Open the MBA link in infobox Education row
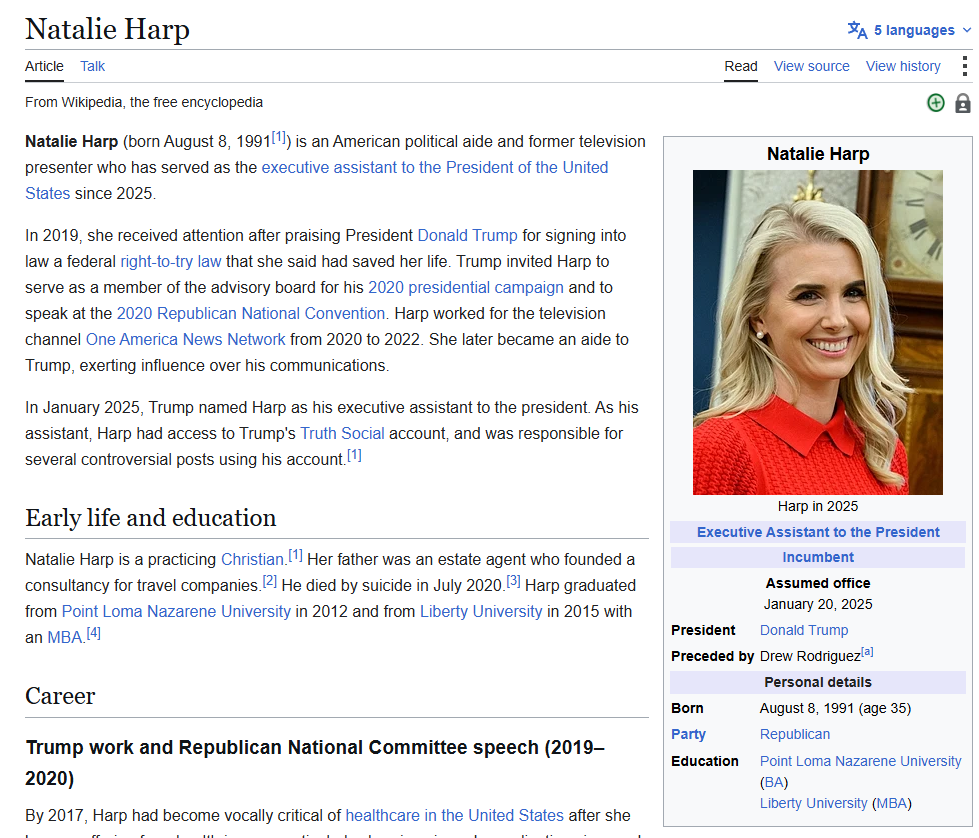The width and height of the screenshot is (979, 838). (892, 803)
